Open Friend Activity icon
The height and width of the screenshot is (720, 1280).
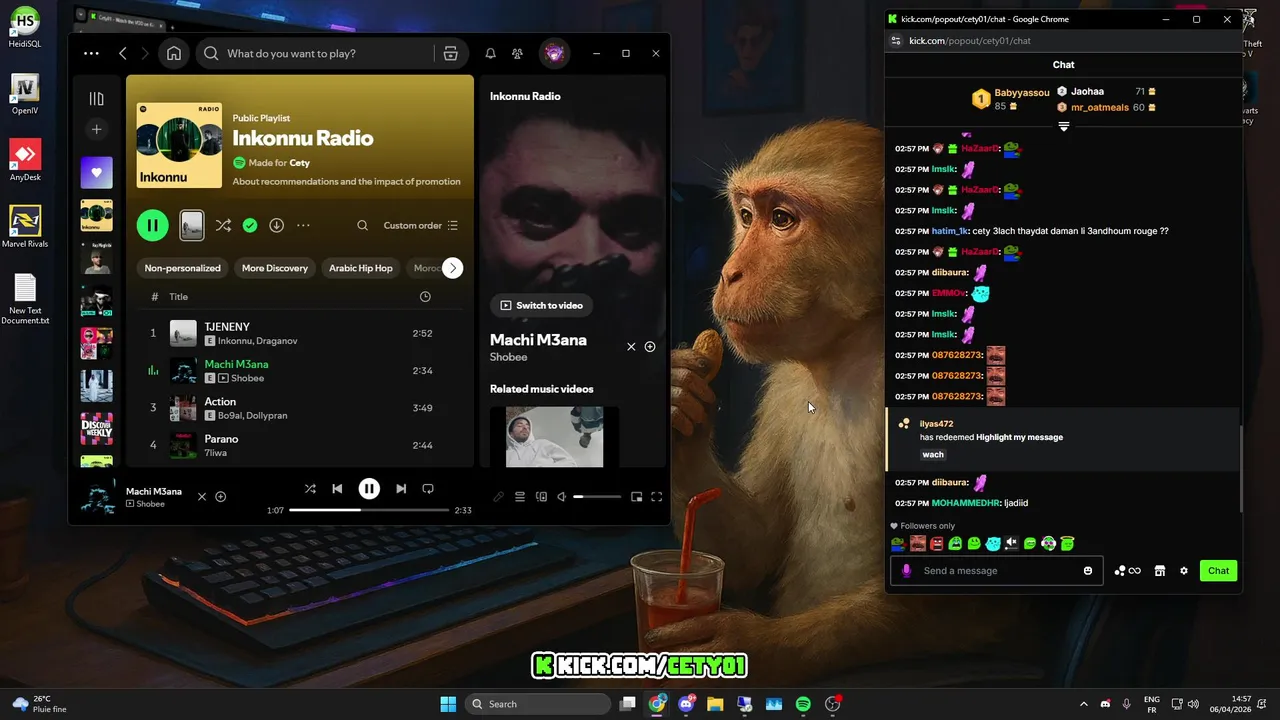click(517, 54)
